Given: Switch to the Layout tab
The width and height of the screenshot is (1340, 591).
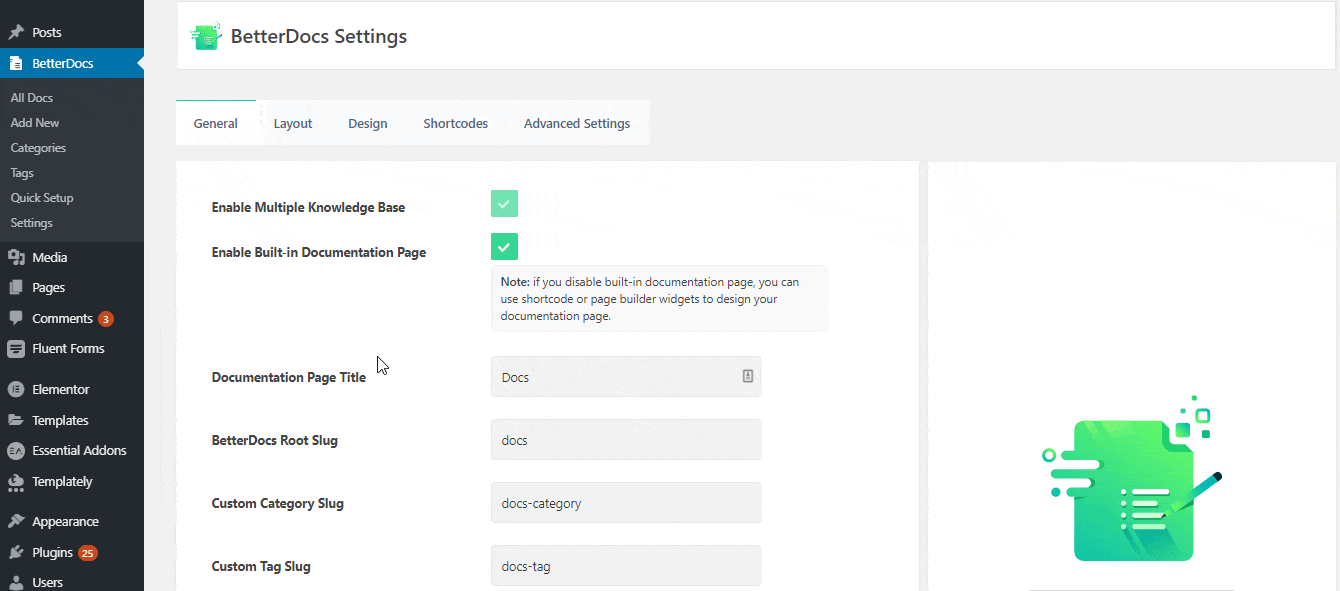Looking at the screenshot, I should point(293,123).
